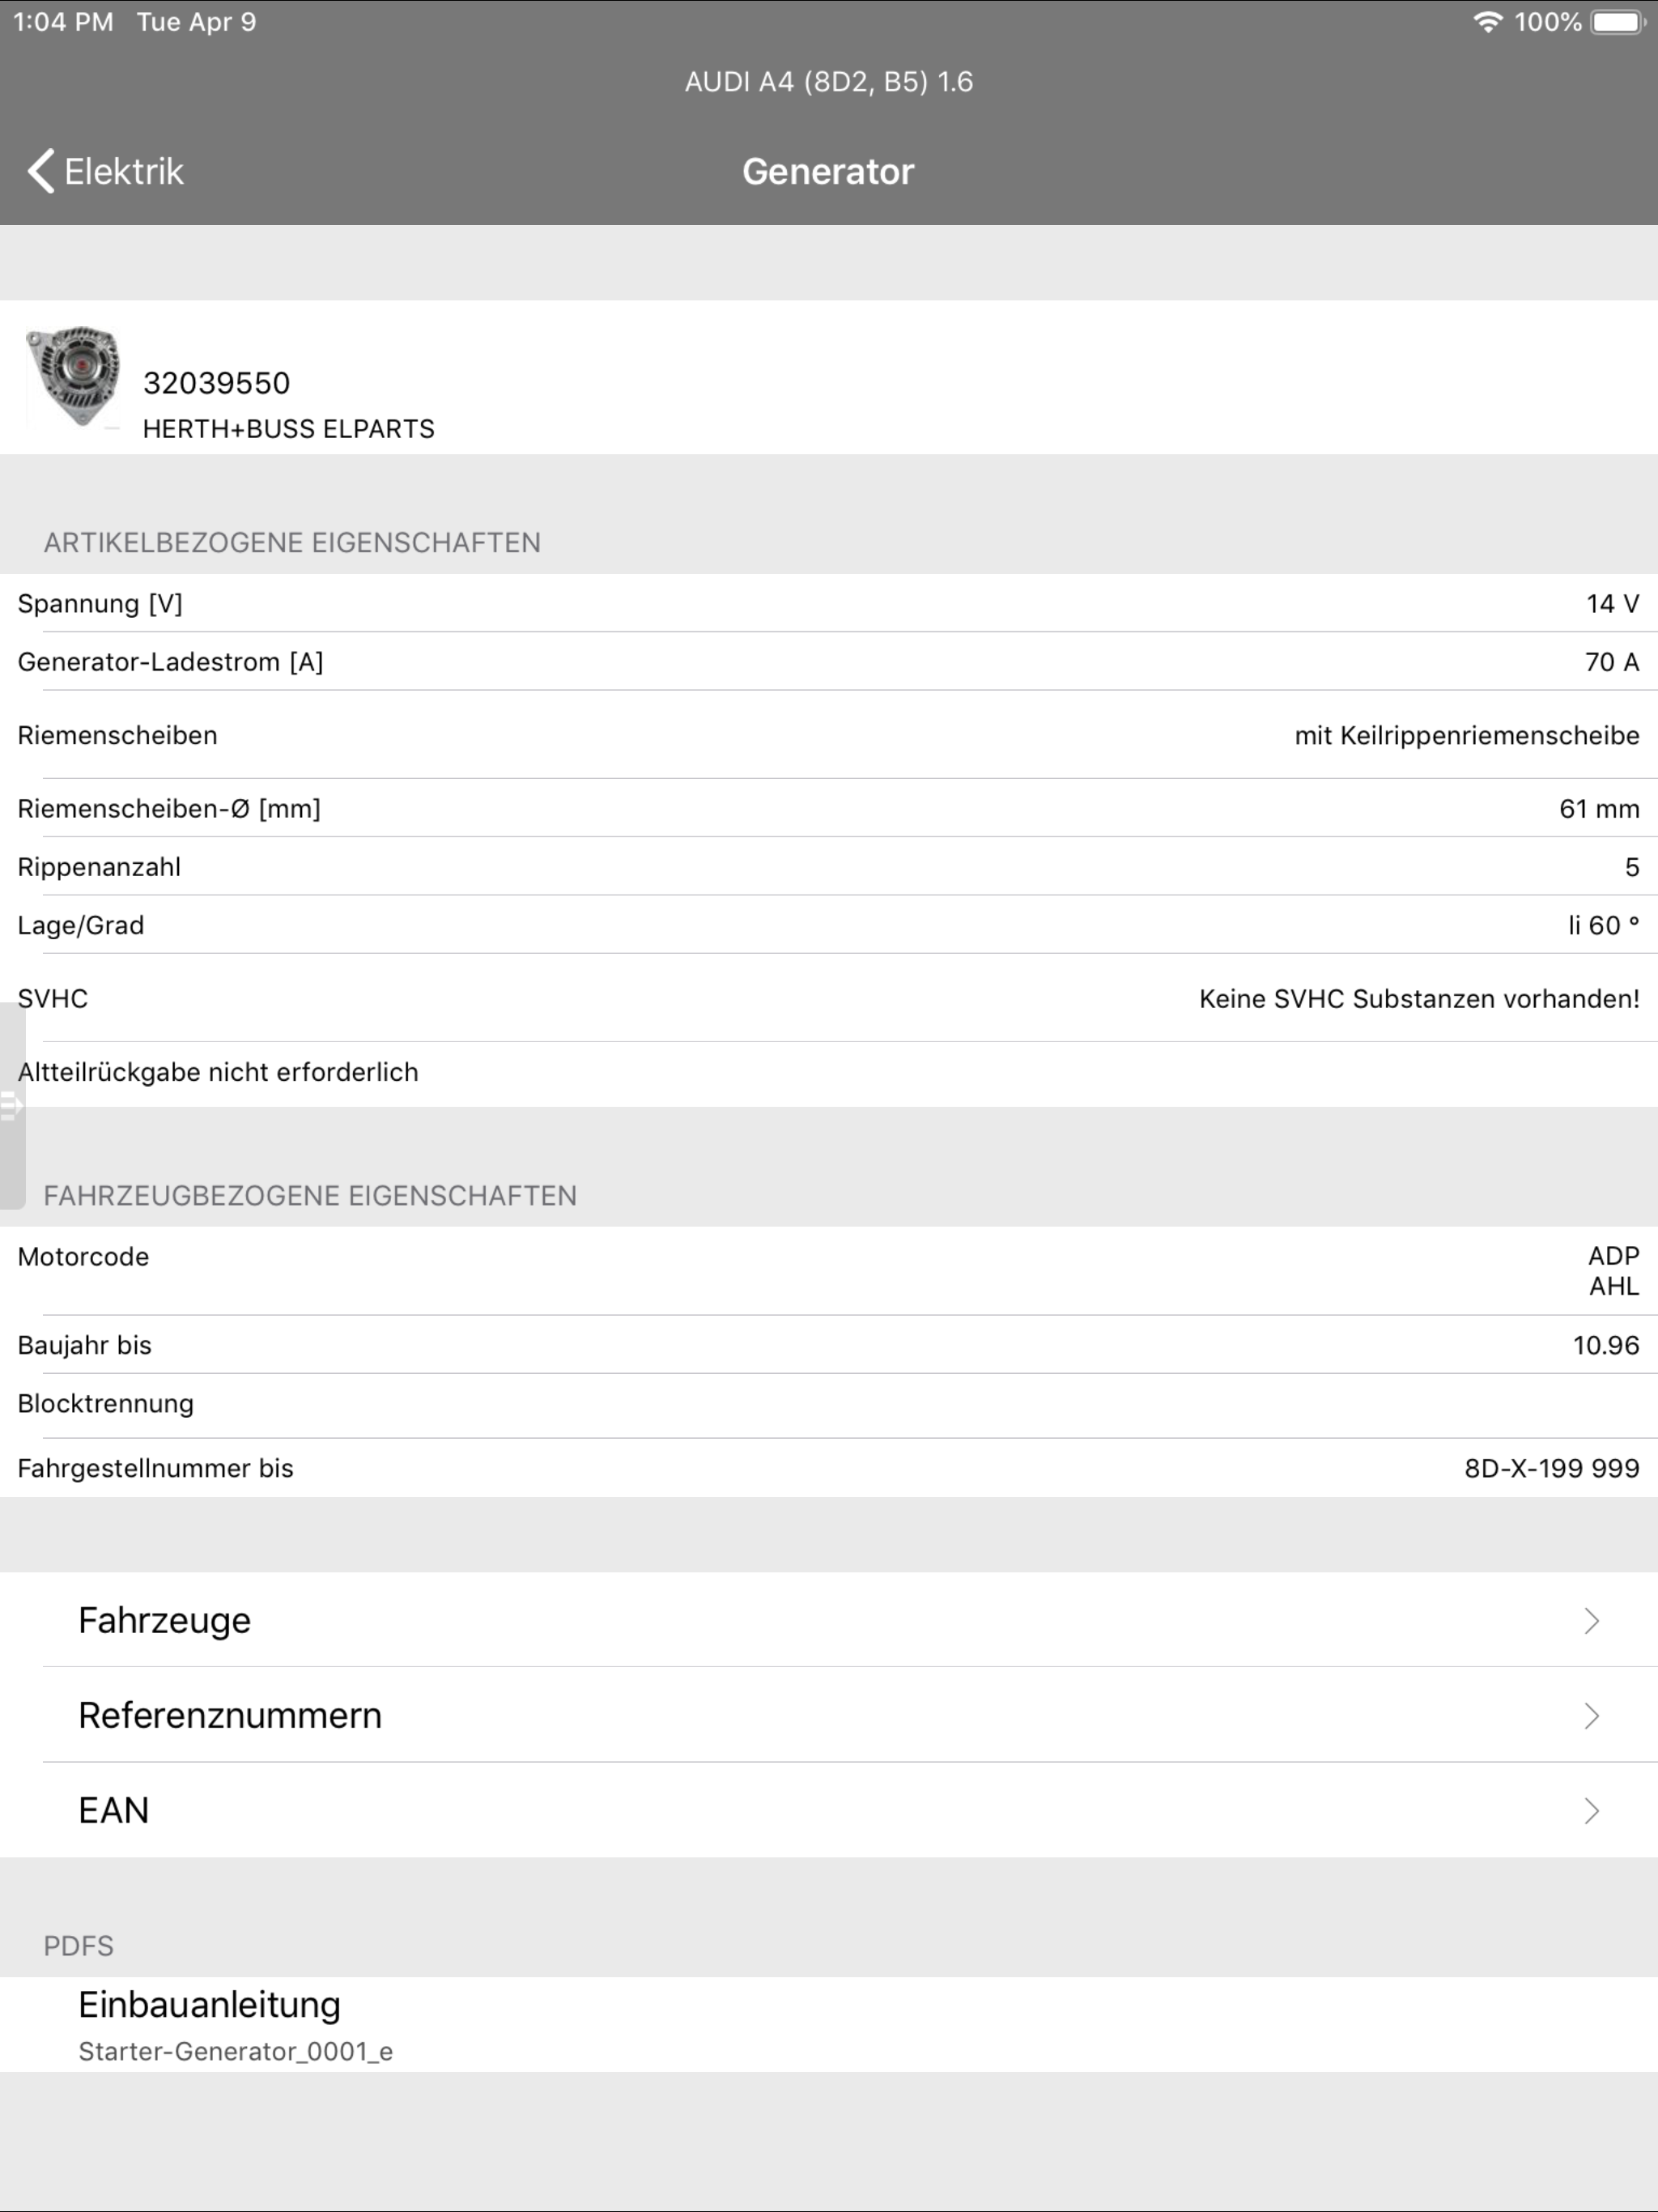
Task: Tap the Generator title header
Action: pyautogui.click(x=827, y=170)
